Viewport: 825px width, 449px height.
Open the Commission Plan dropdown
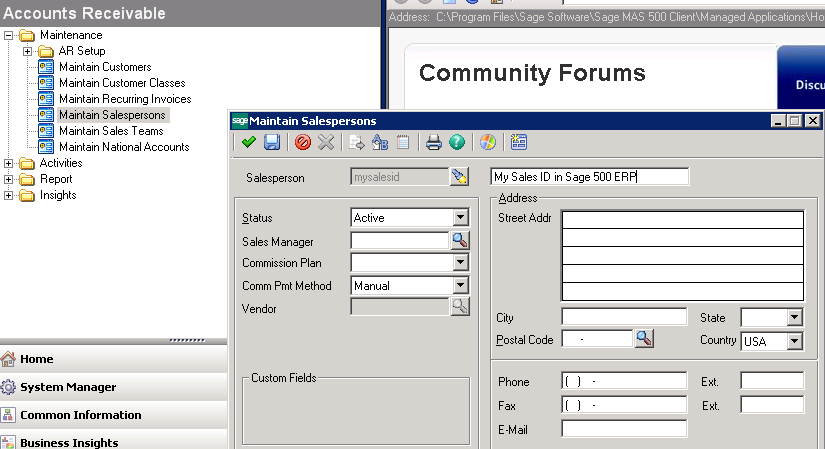(x=460, y=263)
